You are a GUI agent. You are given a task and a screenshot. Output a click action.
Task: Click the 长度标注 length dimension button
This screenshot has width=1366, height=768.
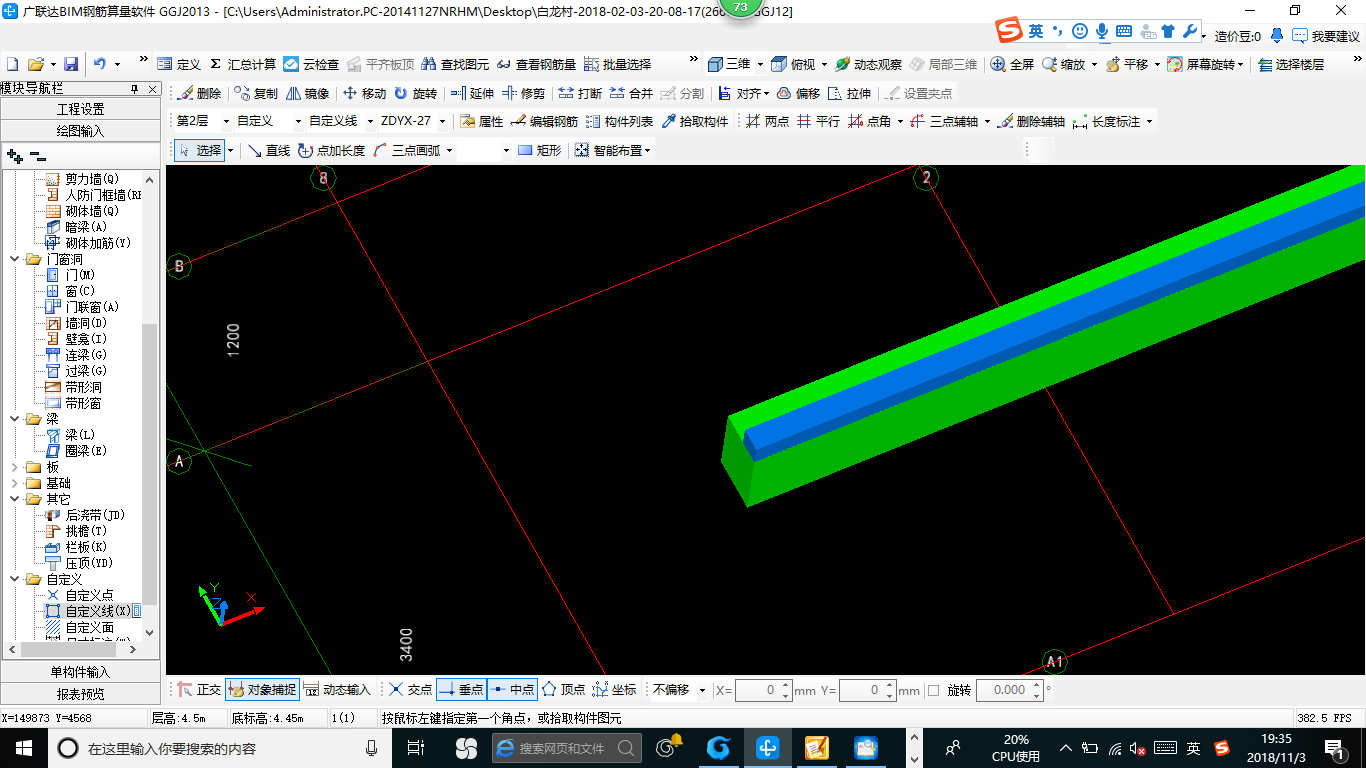tap(1113, 121)
